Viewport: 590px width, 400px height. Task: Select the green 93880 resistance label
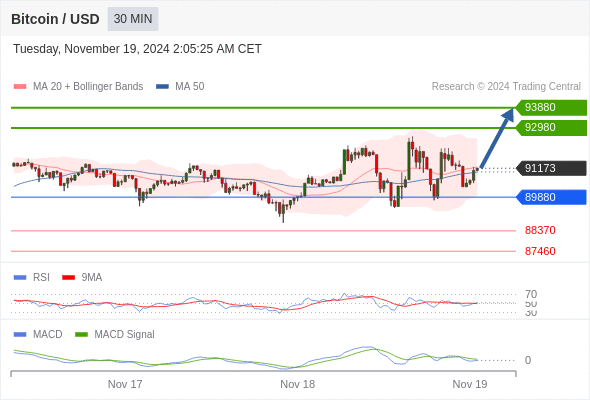[x=551, y=107]
